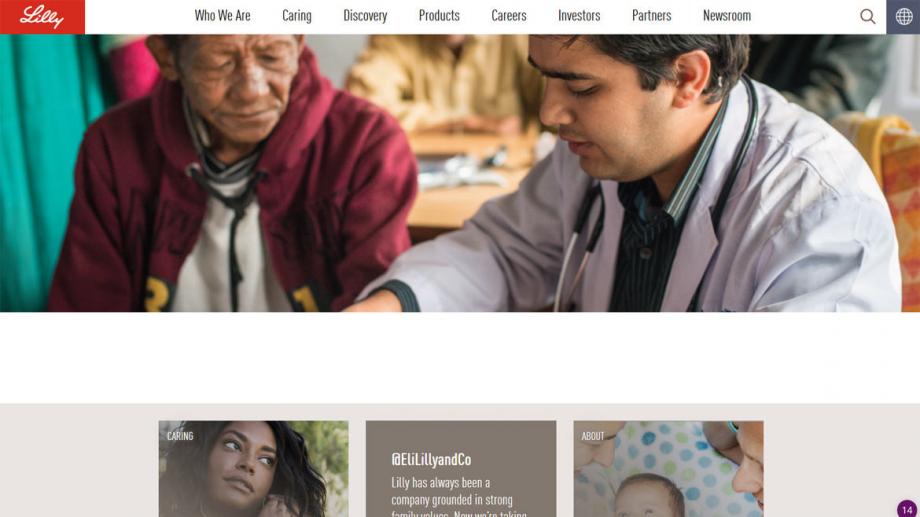The width and height of the screenshot is (920, 517).
Task: Open the Investors page
Action: coord(579,16)
